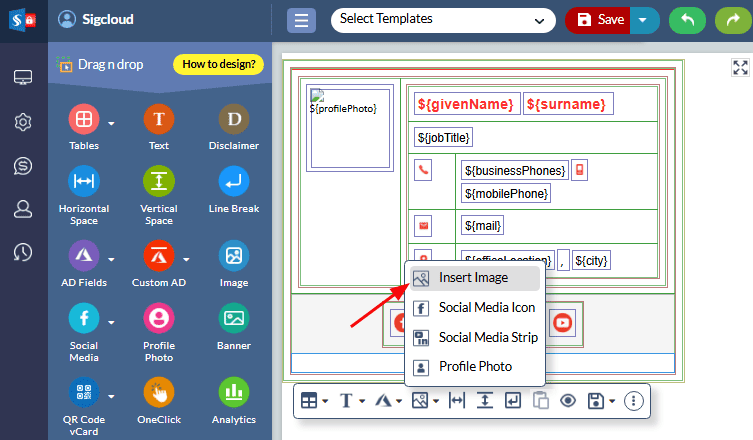This screenshot has width=753, height=440.
Task: Open the Select Templates dropdown
Action: (443, 20)
